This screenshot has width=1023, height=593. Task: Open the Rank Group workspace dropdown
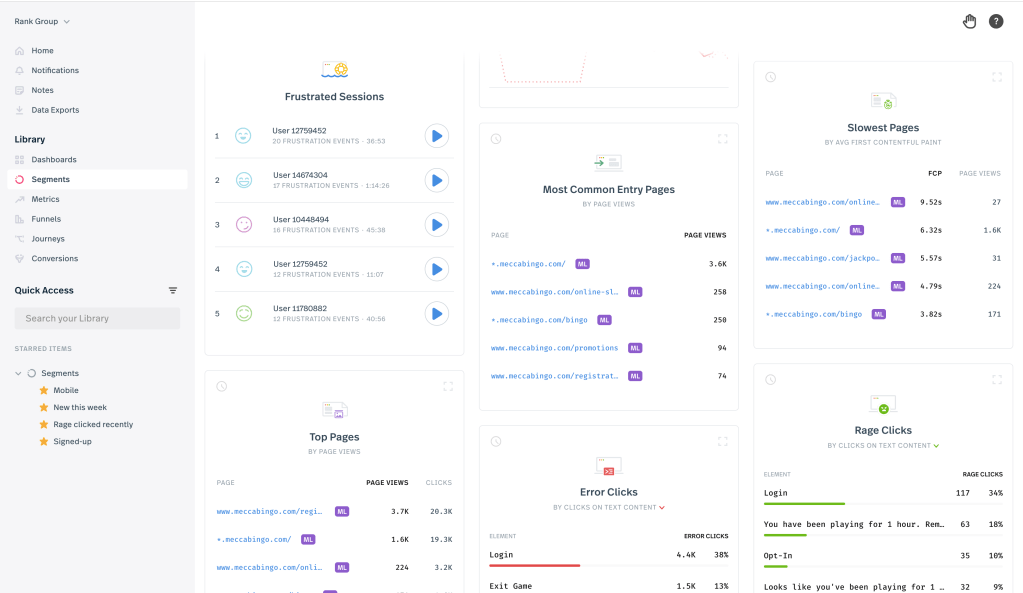pos(42,21)
